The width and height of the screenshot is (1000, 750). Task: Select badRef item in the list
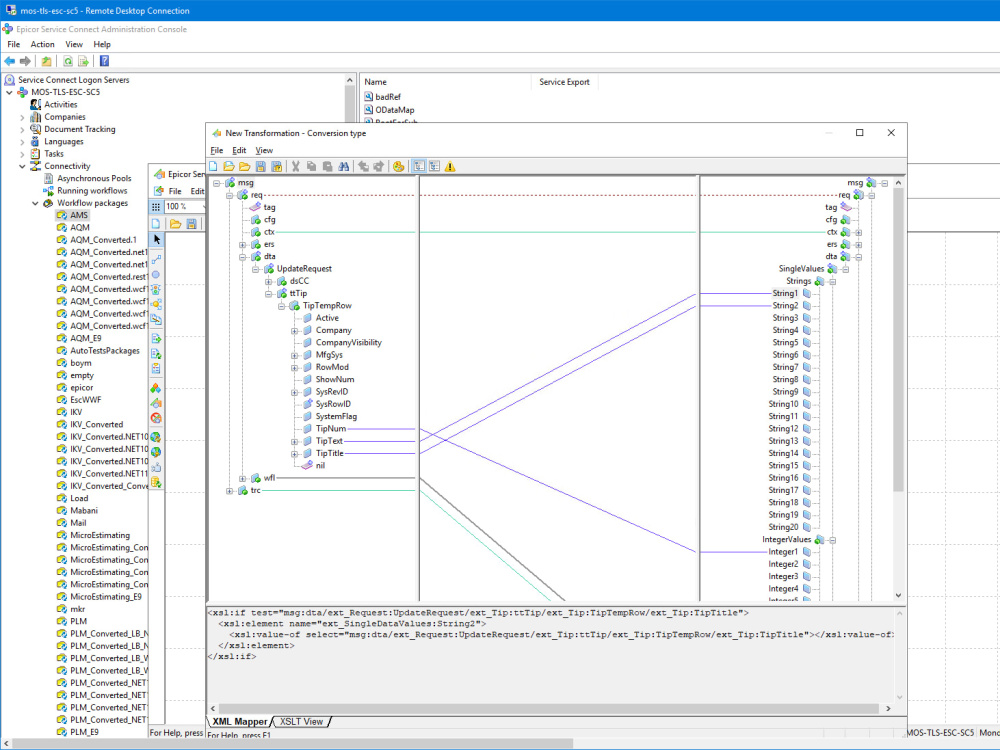click(x=388, y=97)
